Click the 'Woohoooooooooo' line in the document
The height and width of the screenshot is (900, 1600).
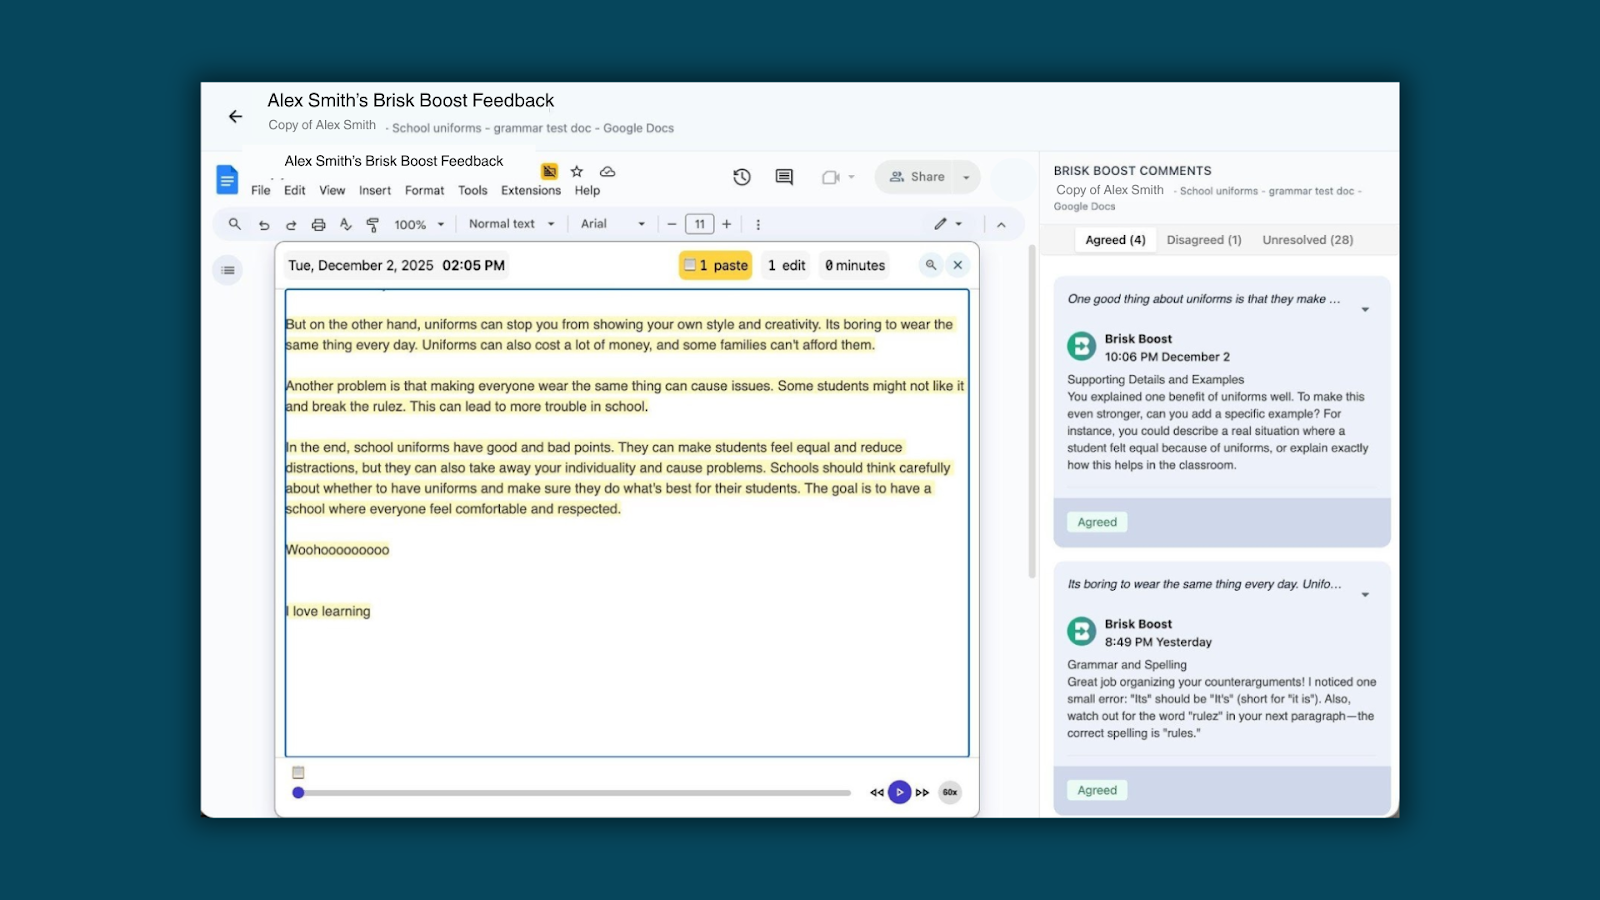[337, 550]
